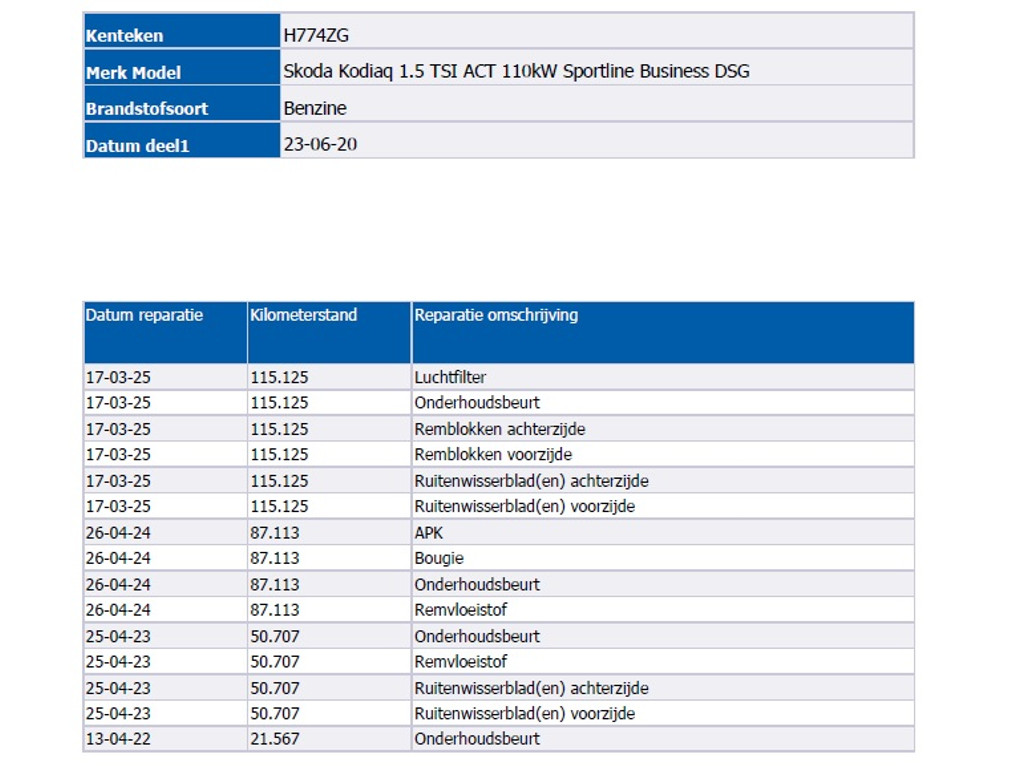This screenshot has height=768, width=1024.
Task: Select Ruitenwisserblad(en) achterzijde at 50.707 km
Action: pyautogui.click(x=532, y=688)
